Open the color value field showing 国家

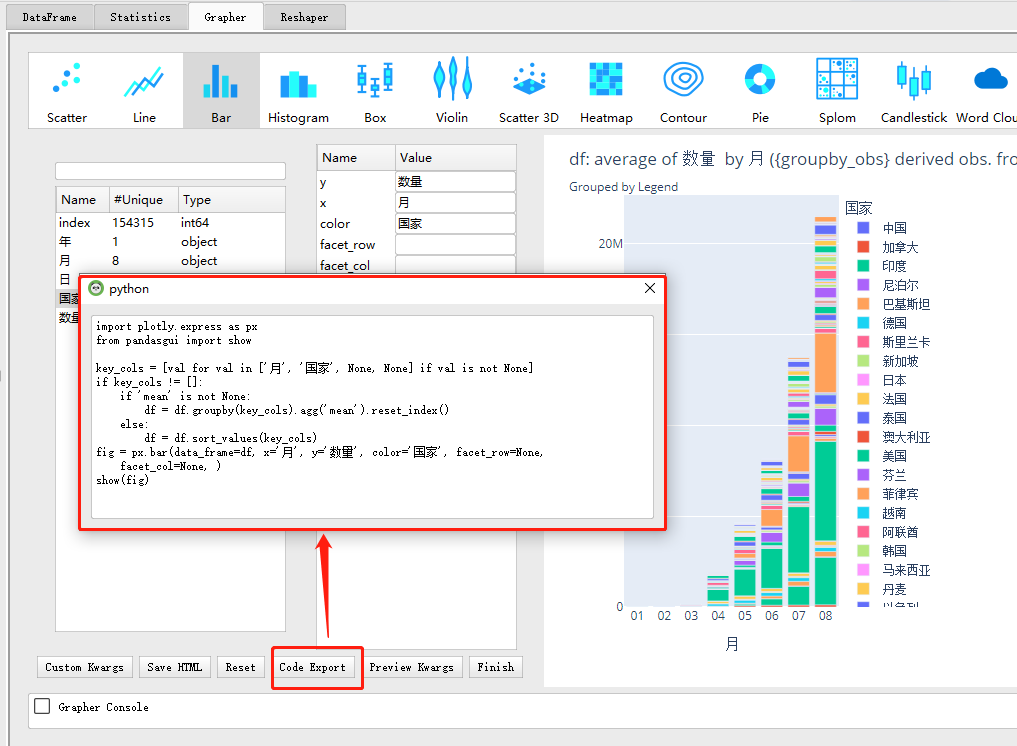click(455, 223)
